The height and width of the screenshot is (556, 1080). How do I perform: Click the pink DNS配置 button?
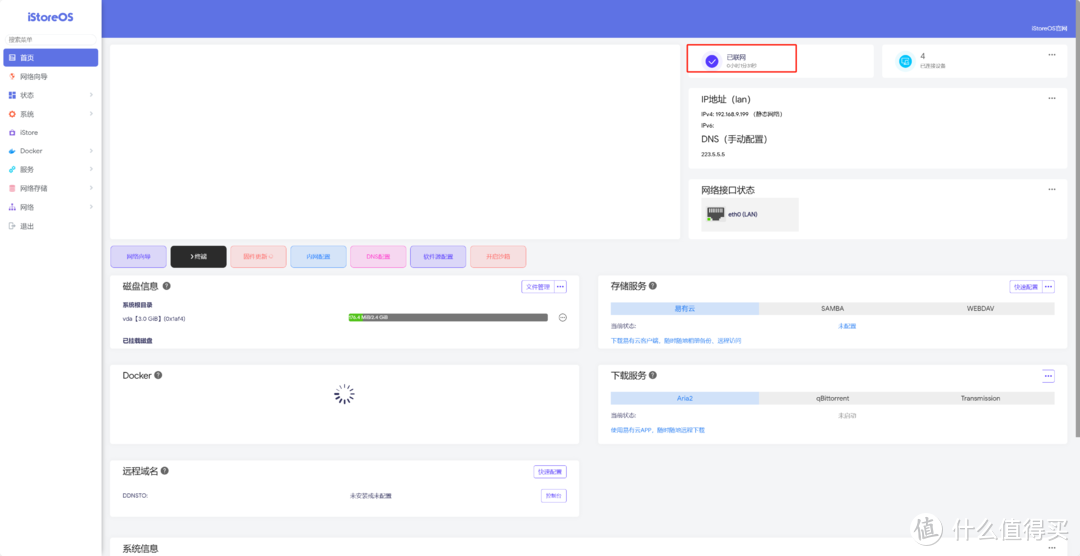pyautogui.click(x=378, y=256)
